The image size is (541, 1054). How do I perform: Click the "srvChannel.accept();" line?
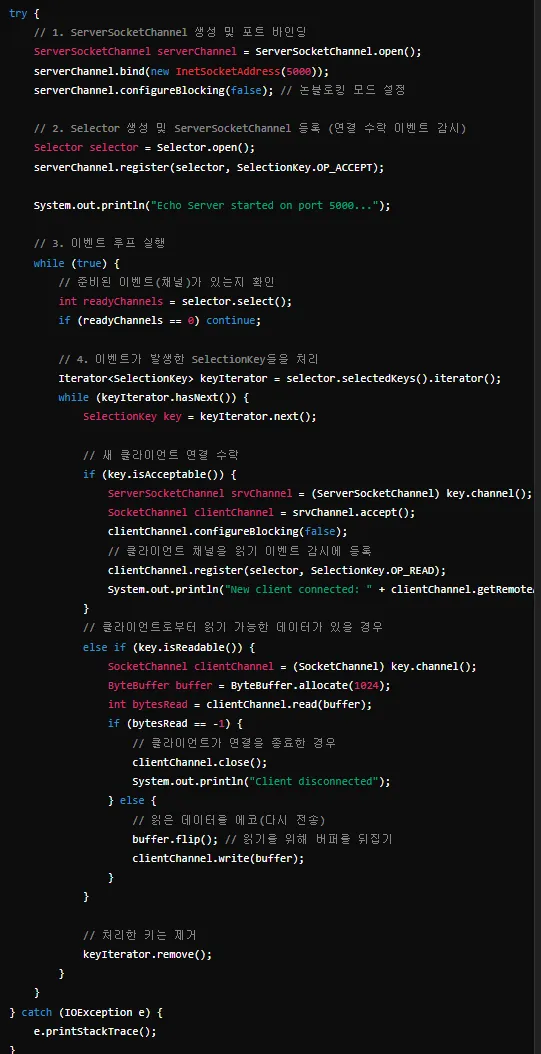pos(261,513)
